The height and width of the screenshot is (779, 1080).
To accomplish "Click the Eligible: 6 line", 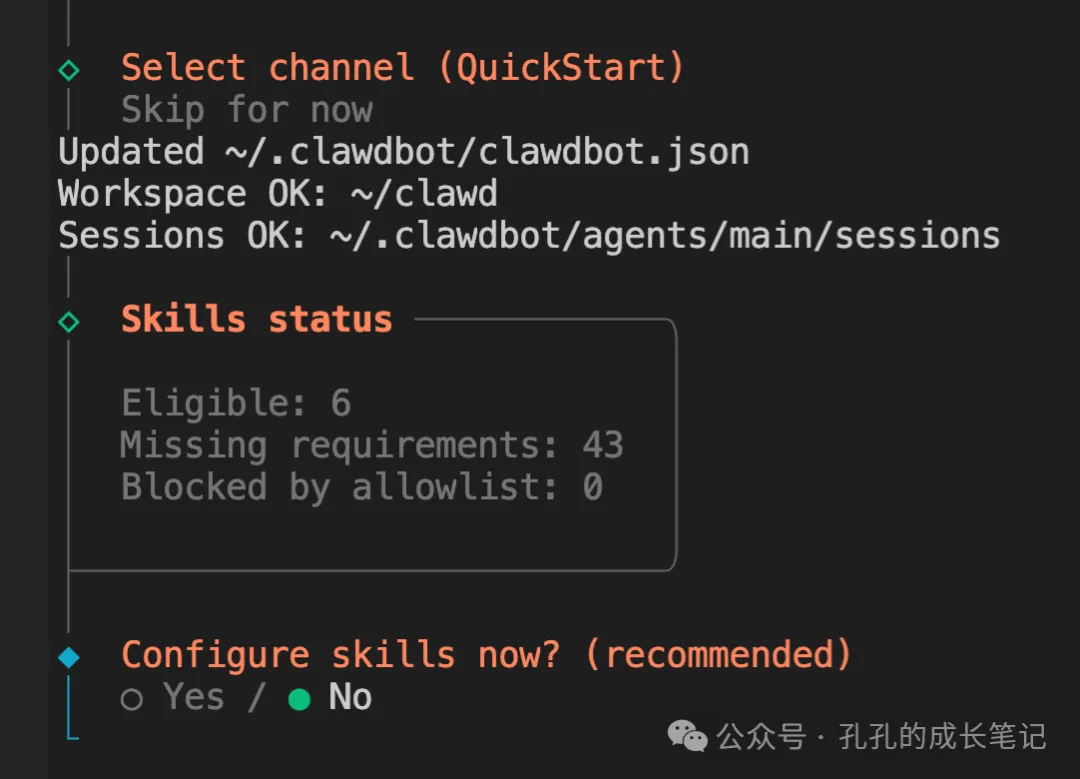I will 236,404.
